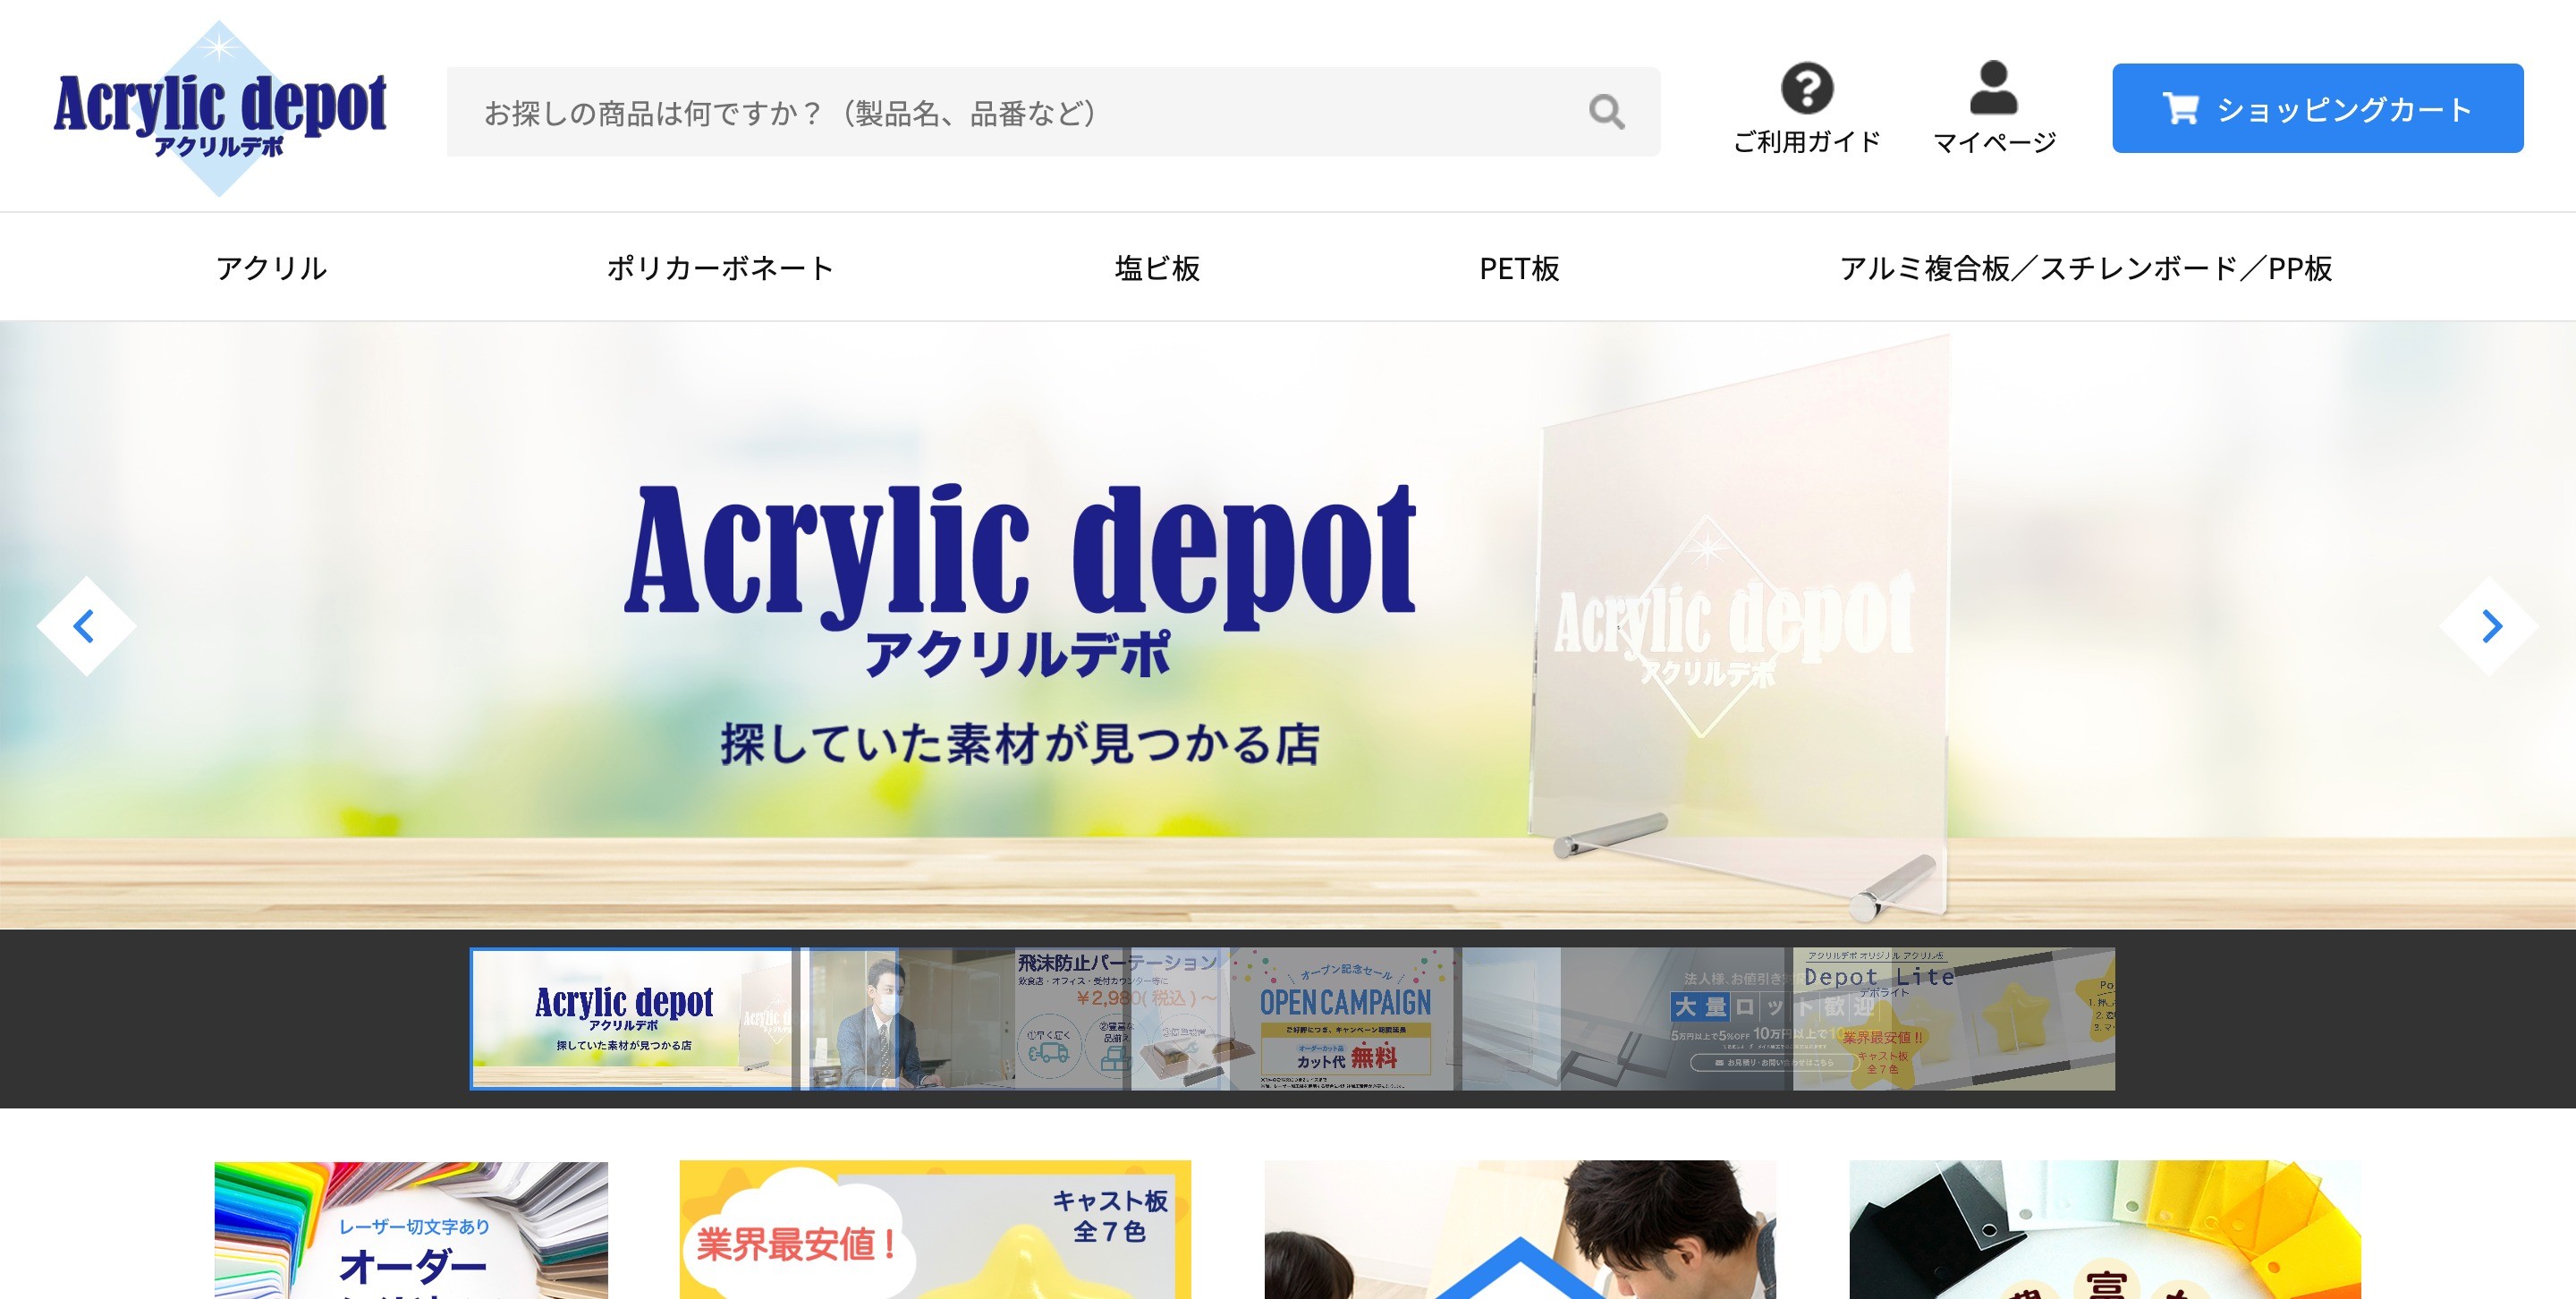Click the question mark help icon
The image size is (2576, 1299).
click(x=1806, y=90)
